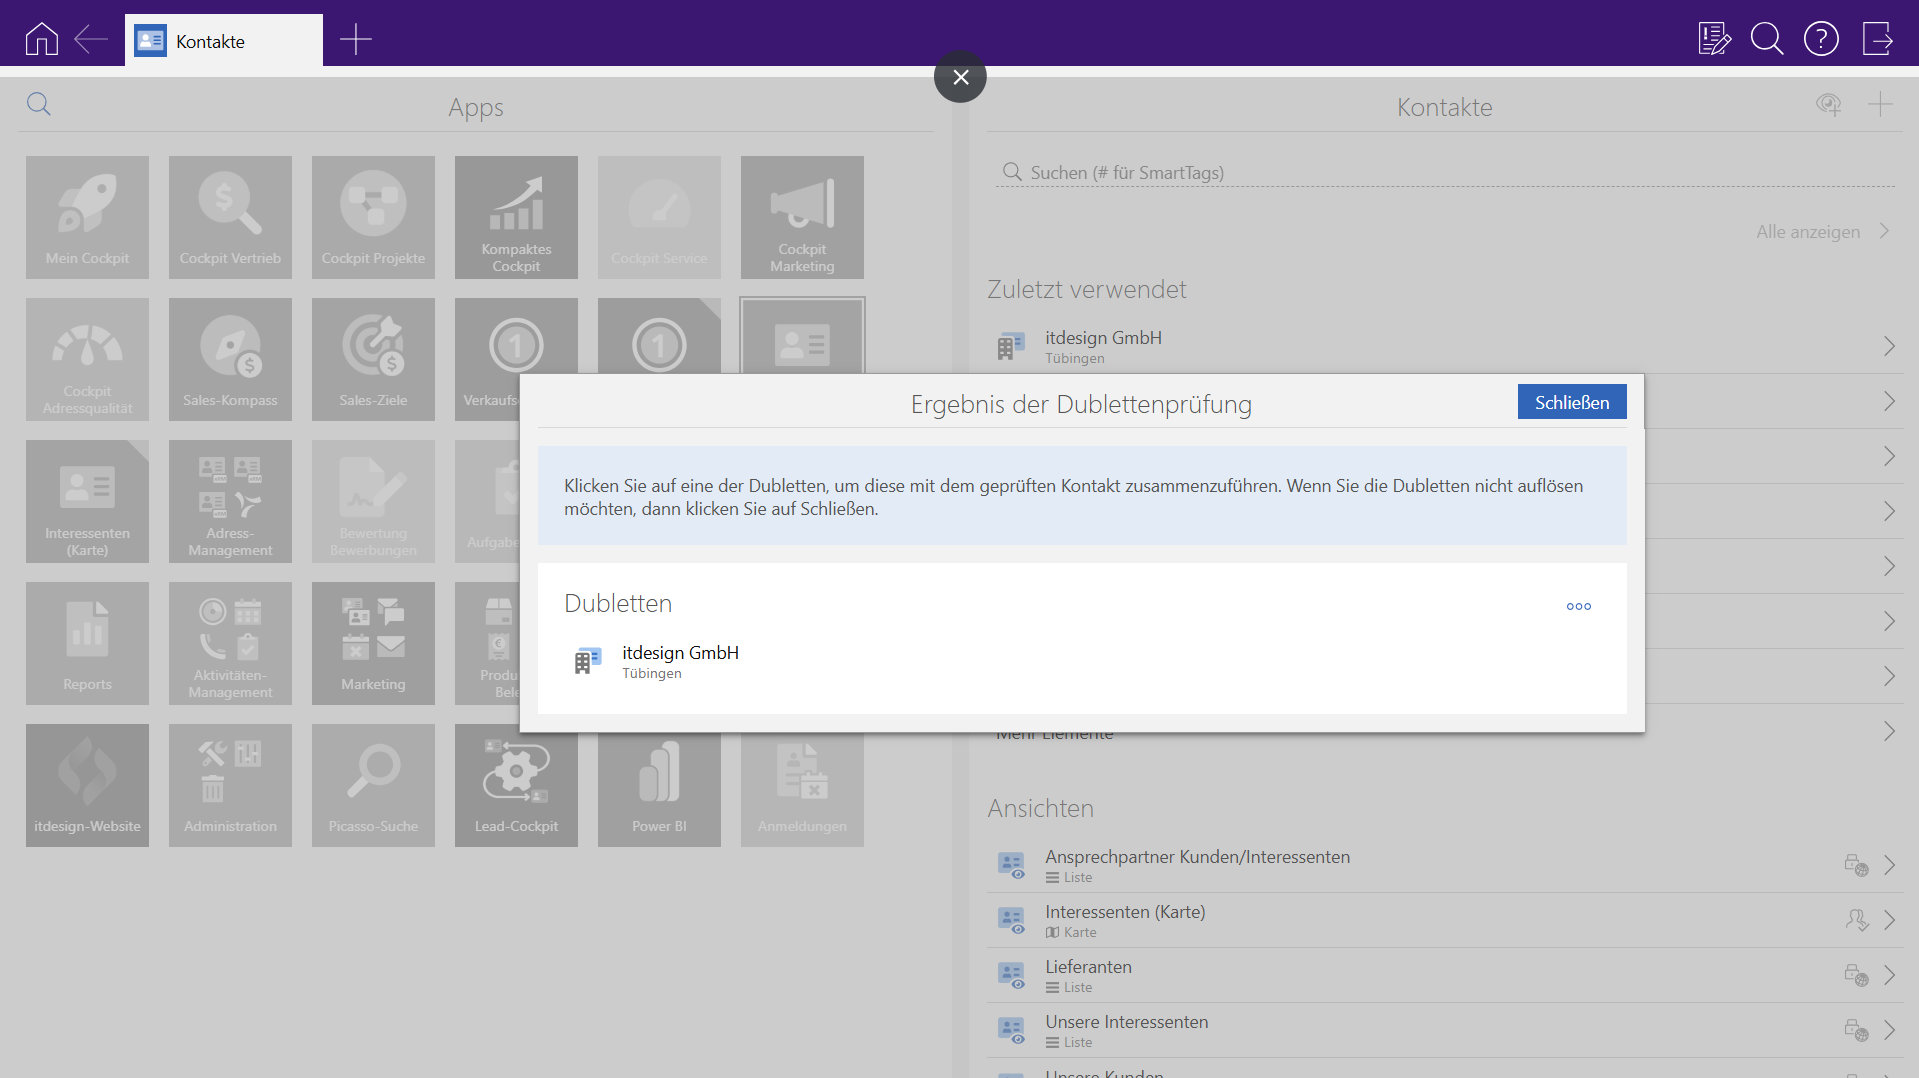
Task: Open the Administration app tile
Action: pyautogui.click(x=230, y=785)
